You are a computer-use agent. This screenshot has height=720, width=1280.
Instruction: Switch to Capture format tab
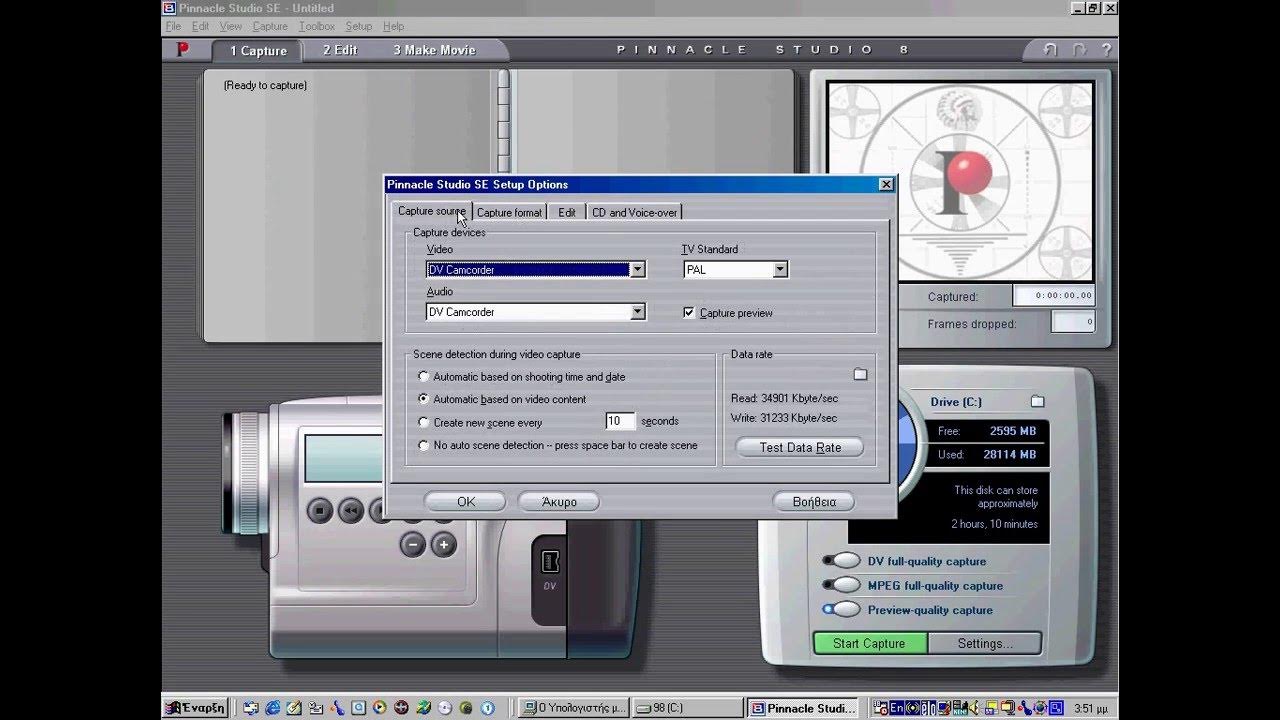(509, 212)
